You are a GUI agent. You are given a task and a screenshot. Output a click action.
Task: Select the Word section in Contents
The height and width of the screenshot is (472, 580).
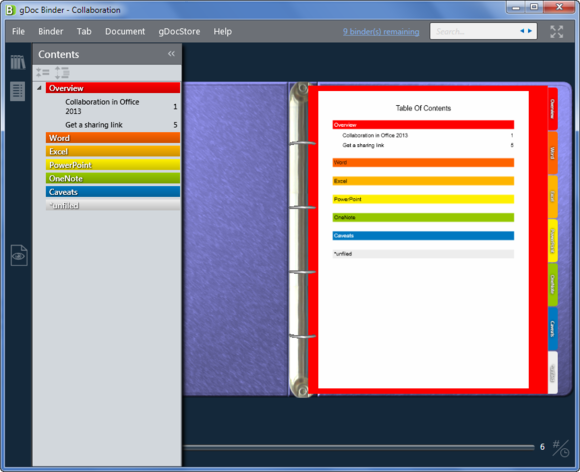(x=113, y=138)
